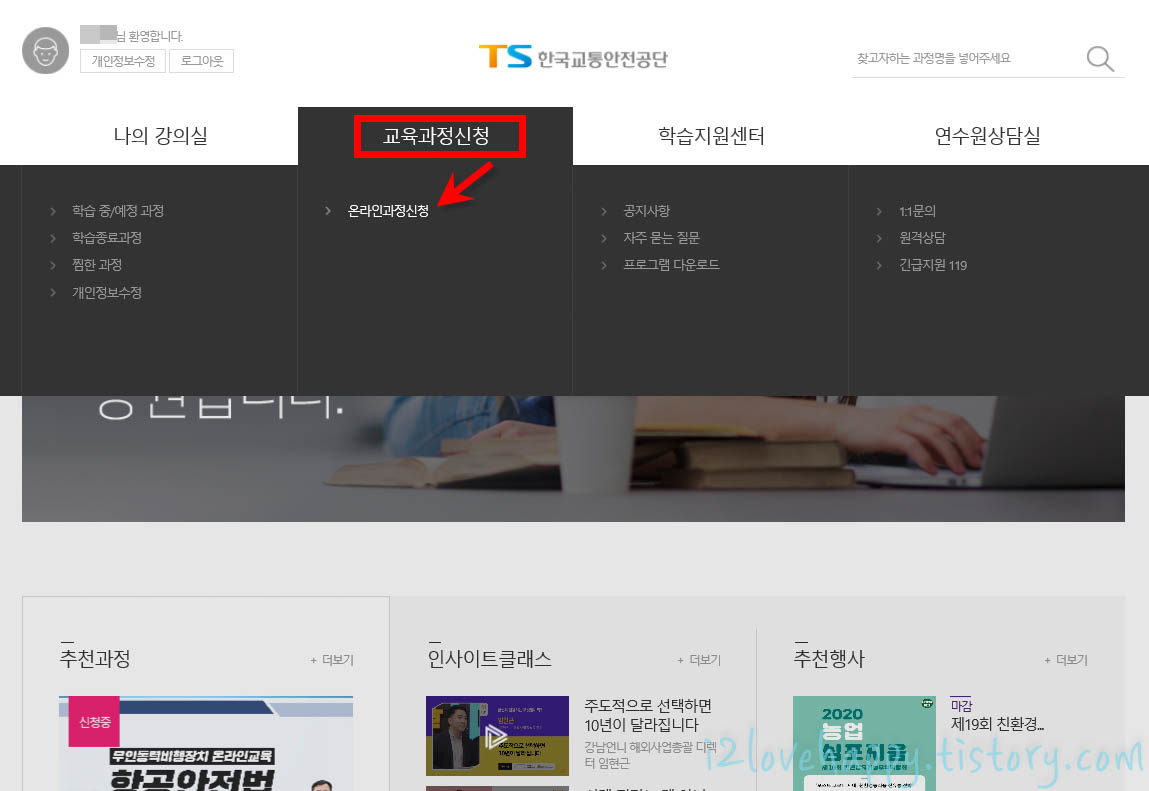Open the 항공안전법 recommended course thumbnail
This screenshot has height=791, width=1149.
206,743
